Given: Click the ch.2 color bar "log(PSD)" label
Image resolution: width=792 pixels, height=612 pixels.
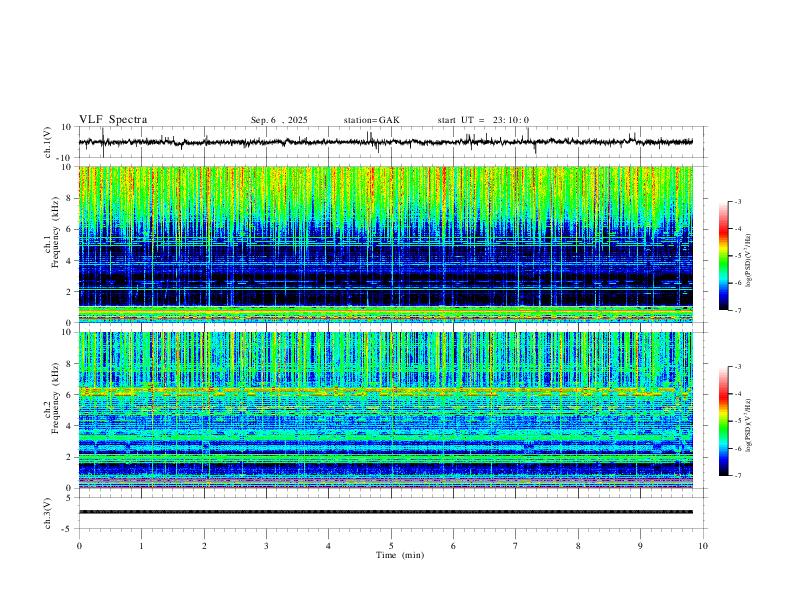Looking at the screenshot, I should pos(748,425).
